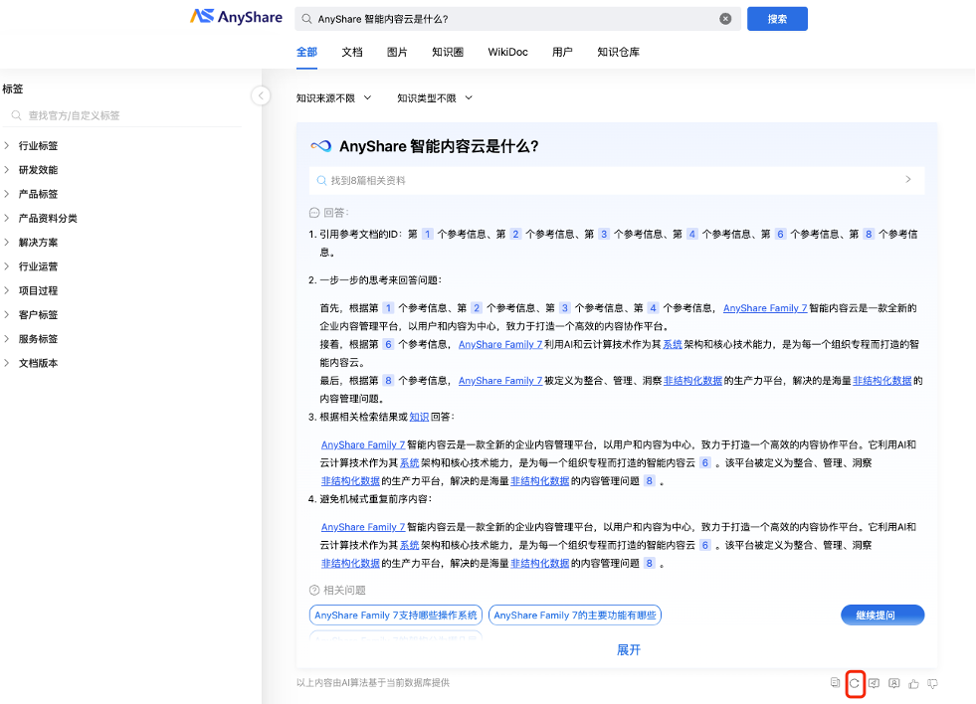
Task: Clear the search query with the X icon
Action: [725, 19]
